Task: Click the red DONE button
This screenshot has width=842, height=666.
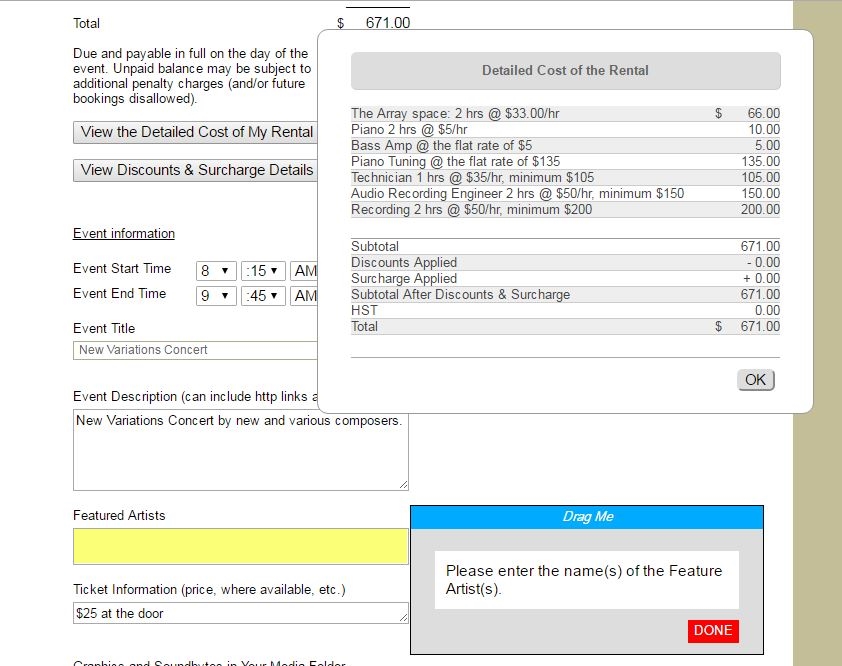Action: click(713, 631)
